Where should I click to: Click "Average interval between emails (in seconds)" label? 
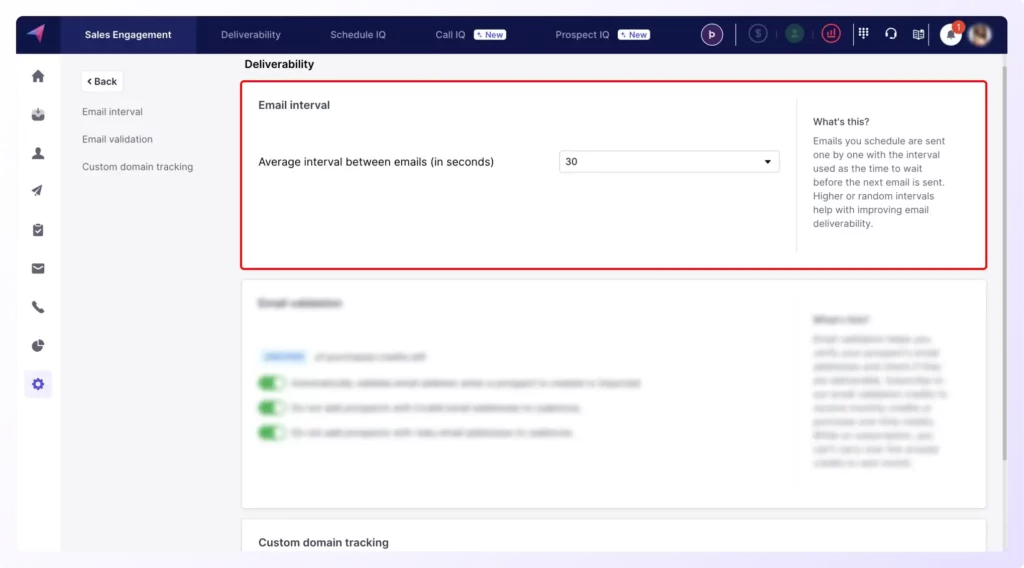(376, 162)
